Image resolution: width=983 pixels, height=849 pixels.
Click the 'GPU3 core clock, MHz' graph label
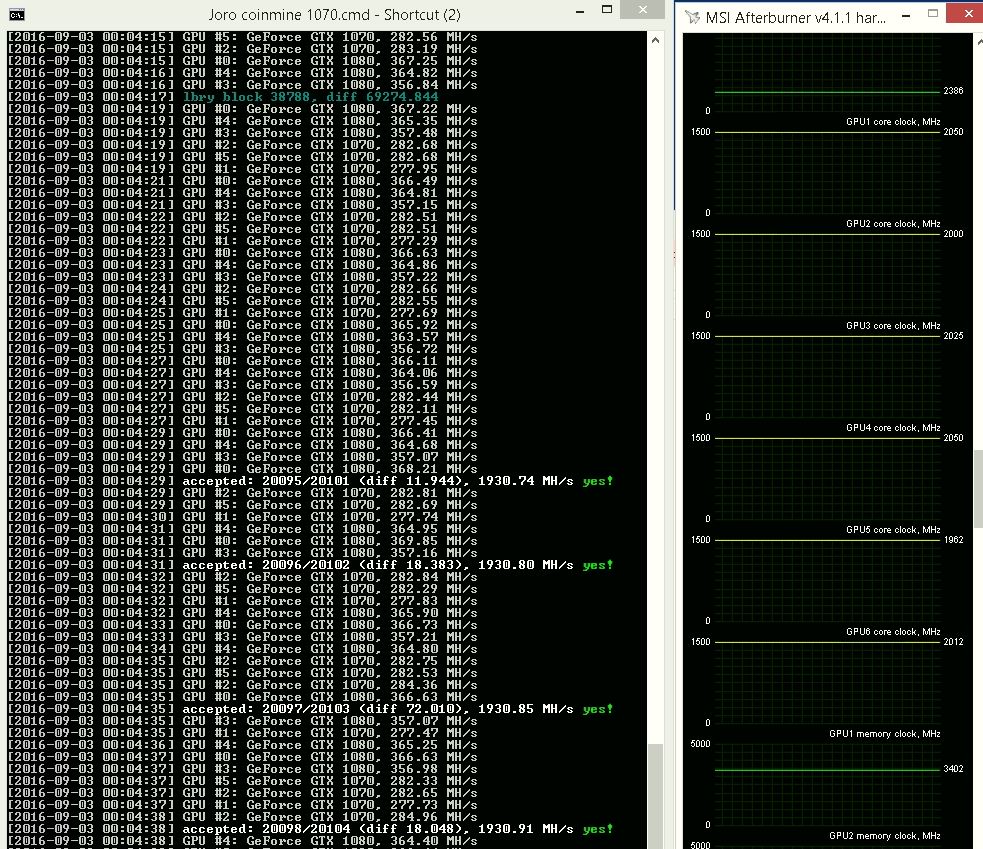point(893,326)
